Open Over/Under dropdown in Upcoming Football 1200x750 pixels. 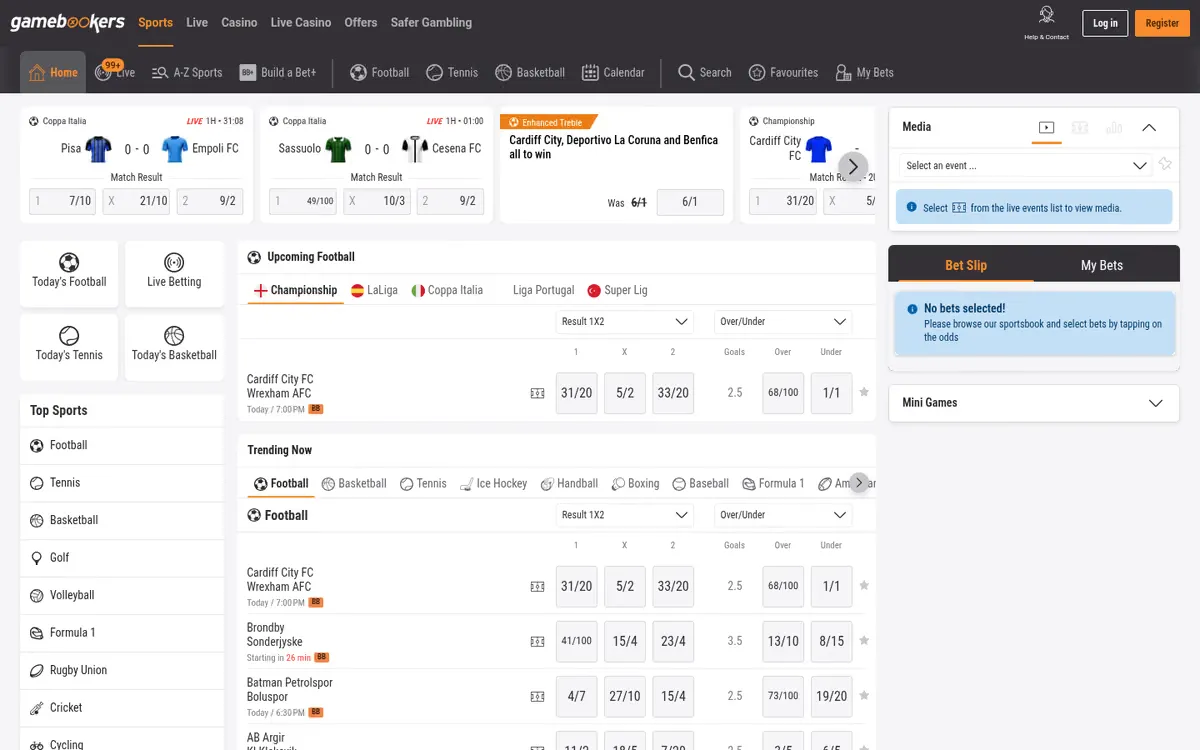pyautogui.click(x=783, y=322)
